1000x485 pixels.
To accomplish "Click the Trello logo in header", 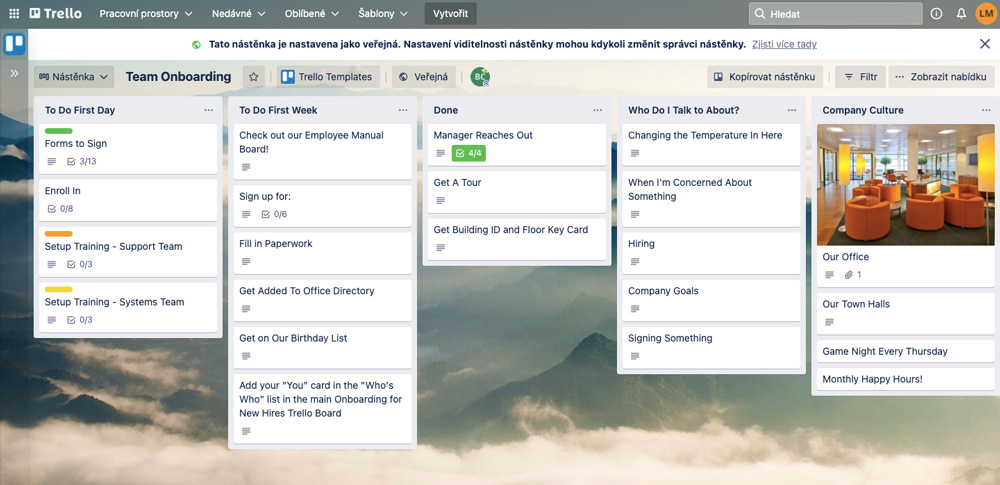I will tap(55, 13).
